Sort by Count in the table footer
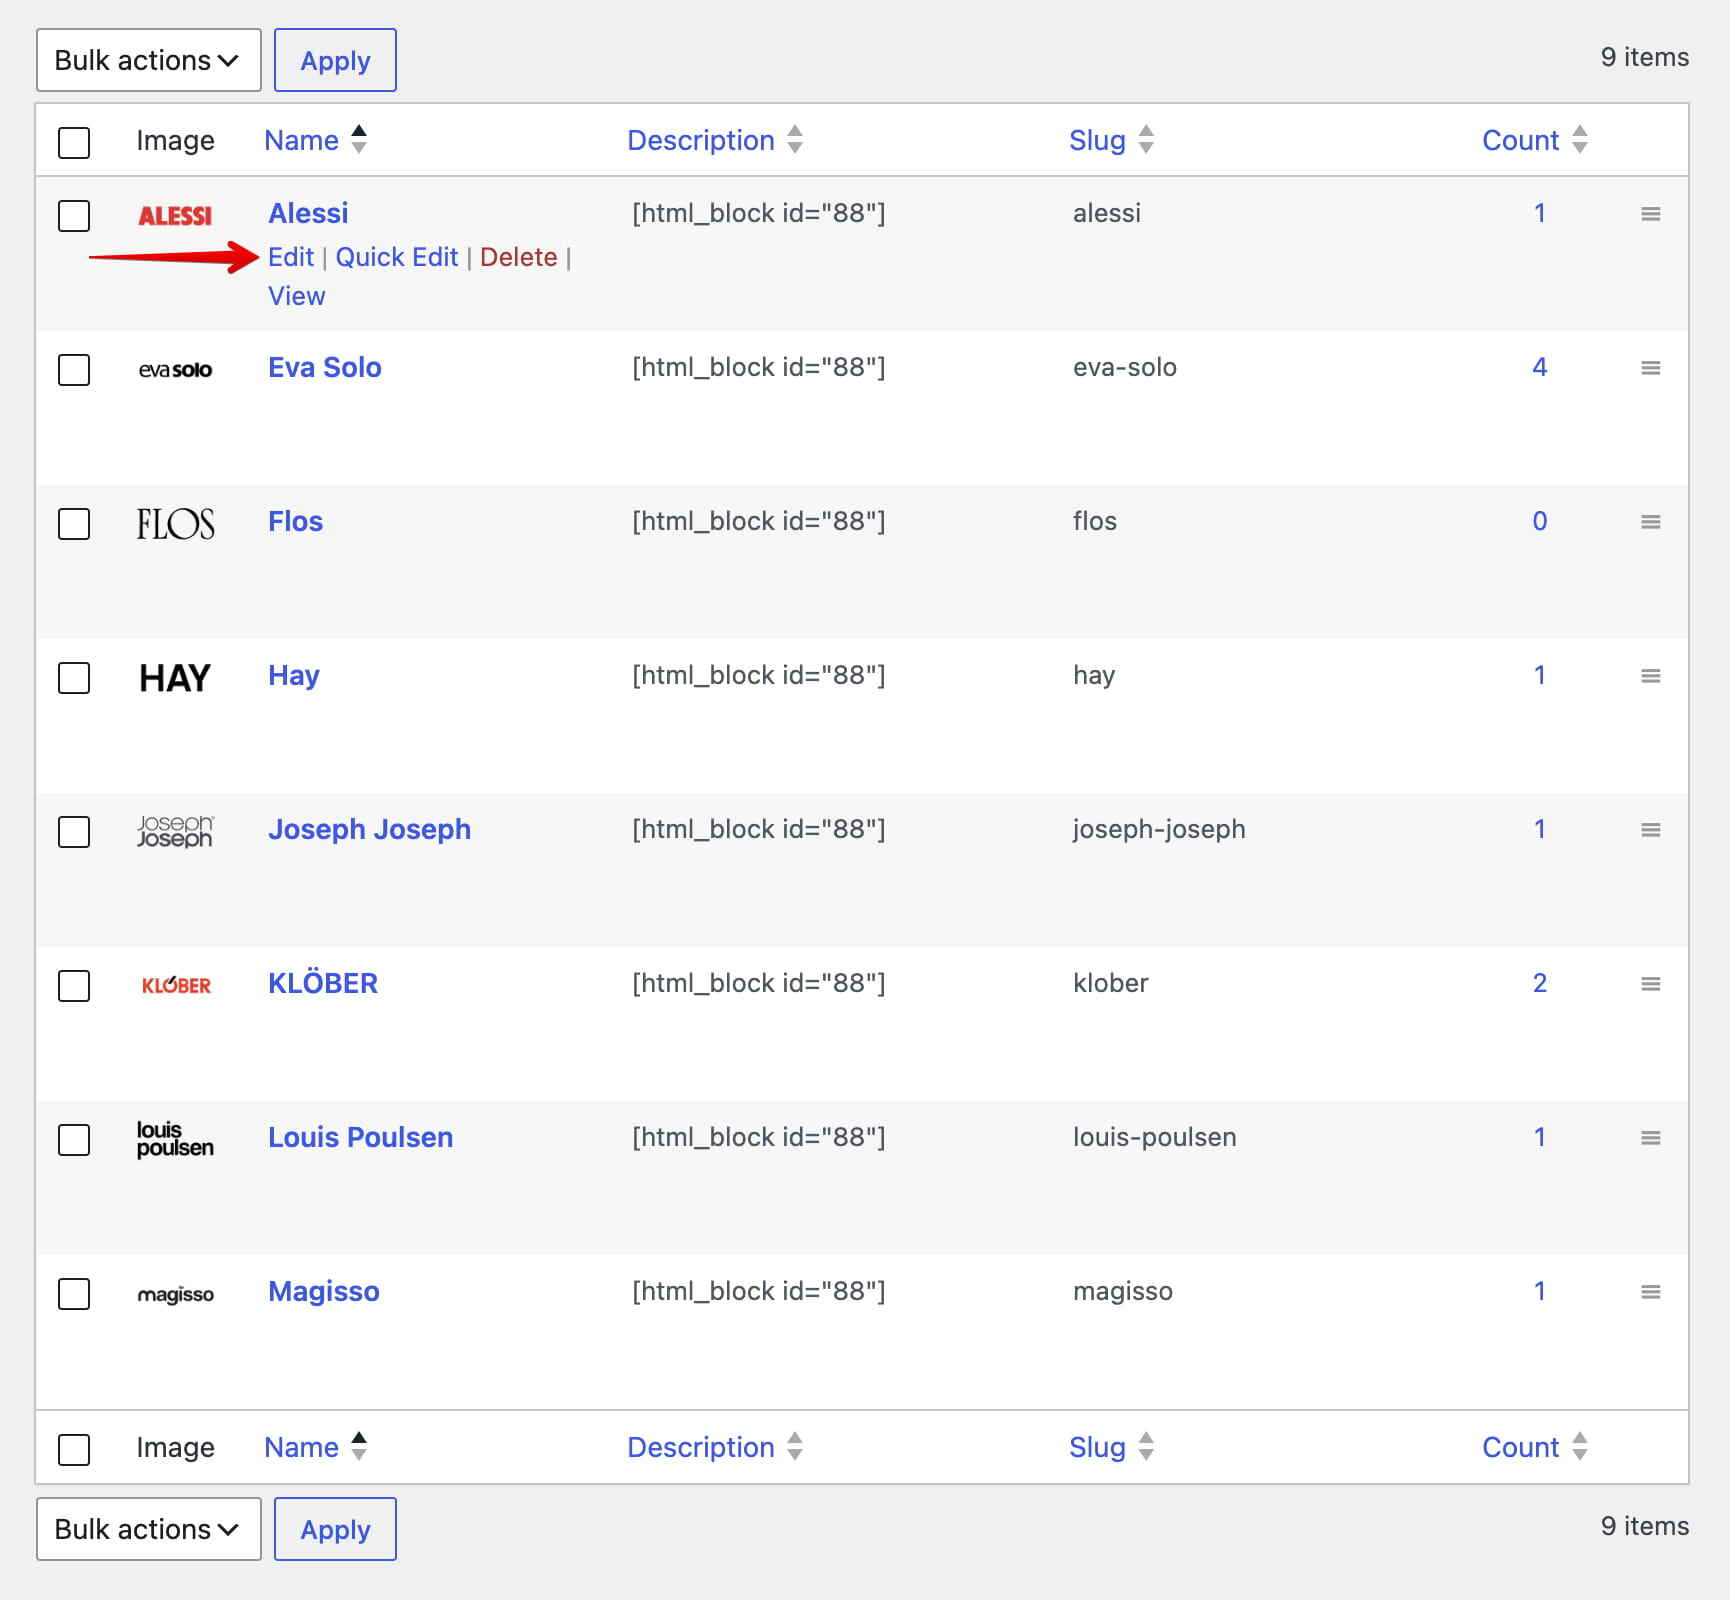1730x1600 pixels. [1535, 1447]
